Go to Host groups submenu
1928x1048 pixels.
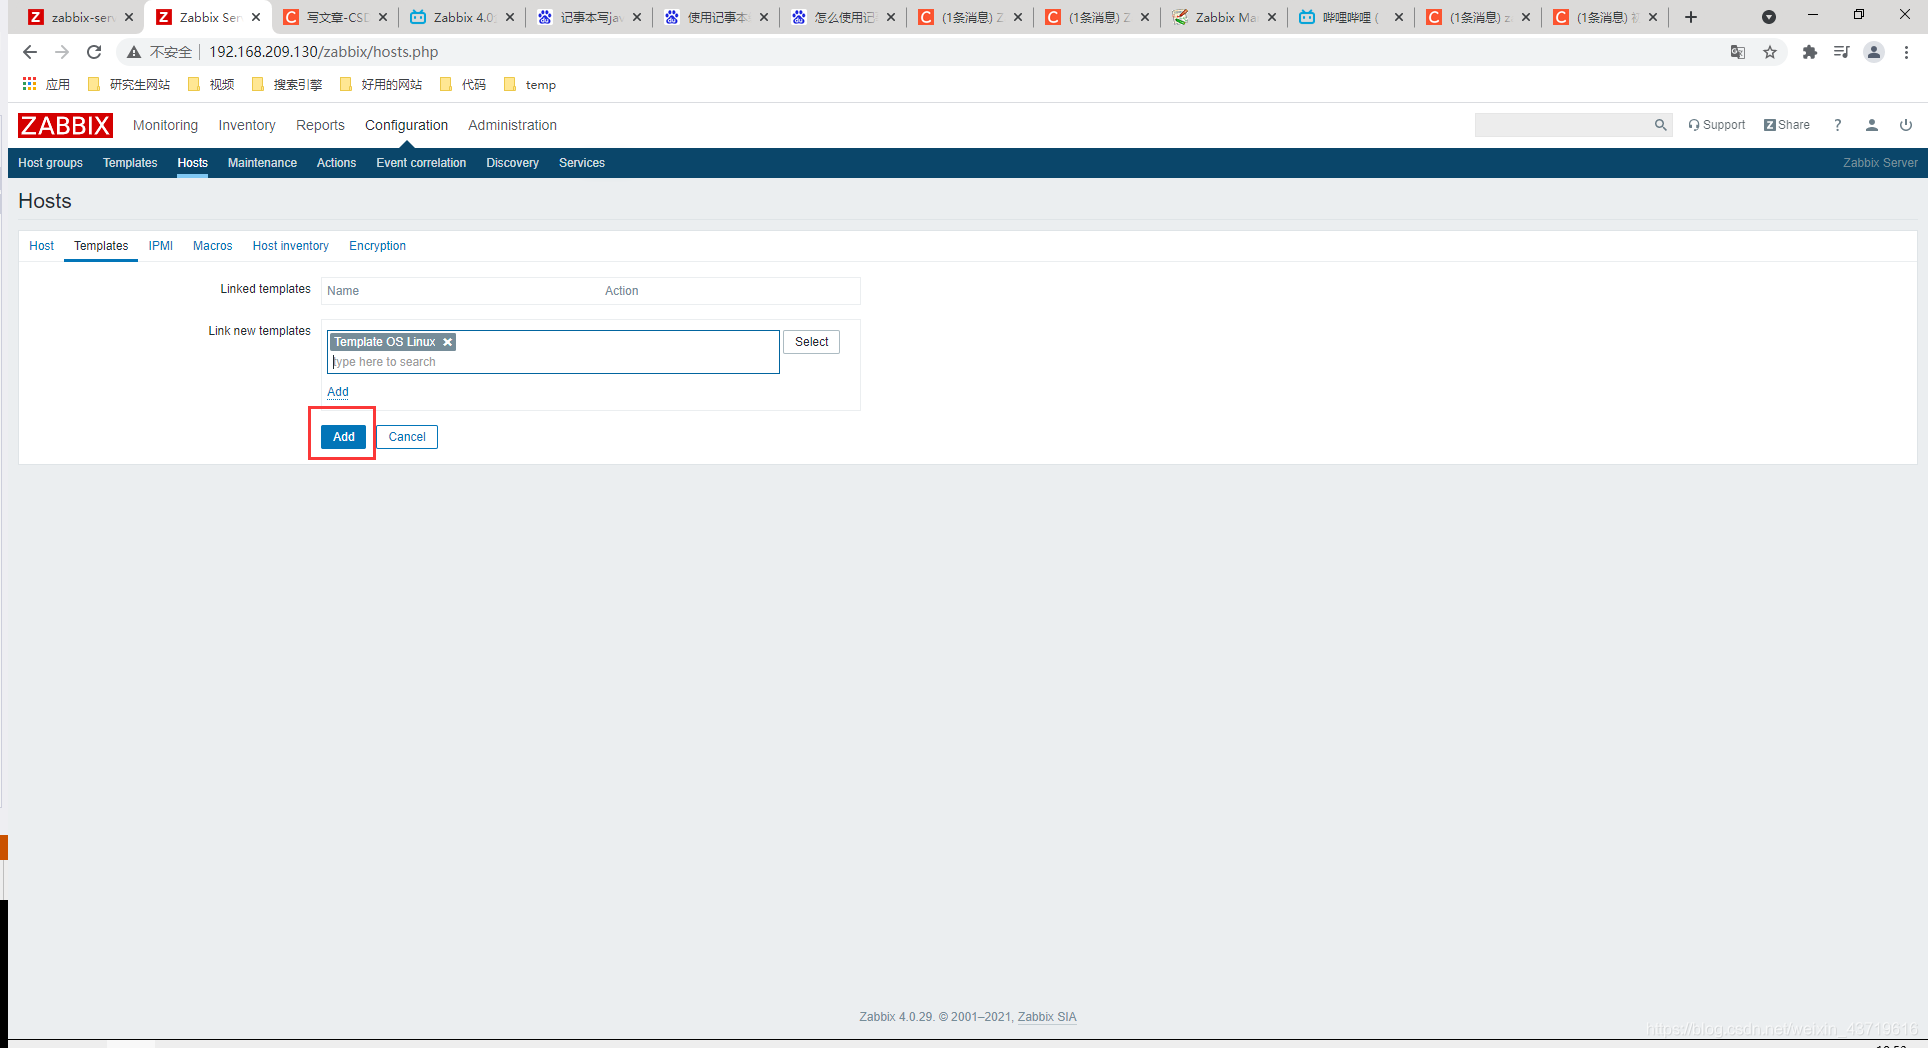pos(50,163)
